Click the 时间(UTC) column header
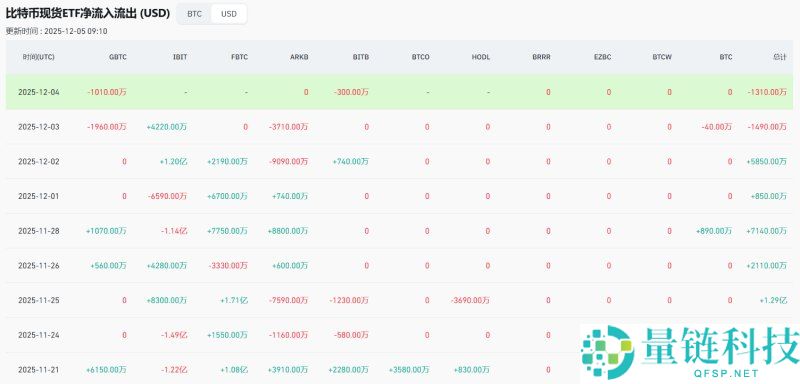The height and width of the screenshot is (384, 800). tap(39, 57)
